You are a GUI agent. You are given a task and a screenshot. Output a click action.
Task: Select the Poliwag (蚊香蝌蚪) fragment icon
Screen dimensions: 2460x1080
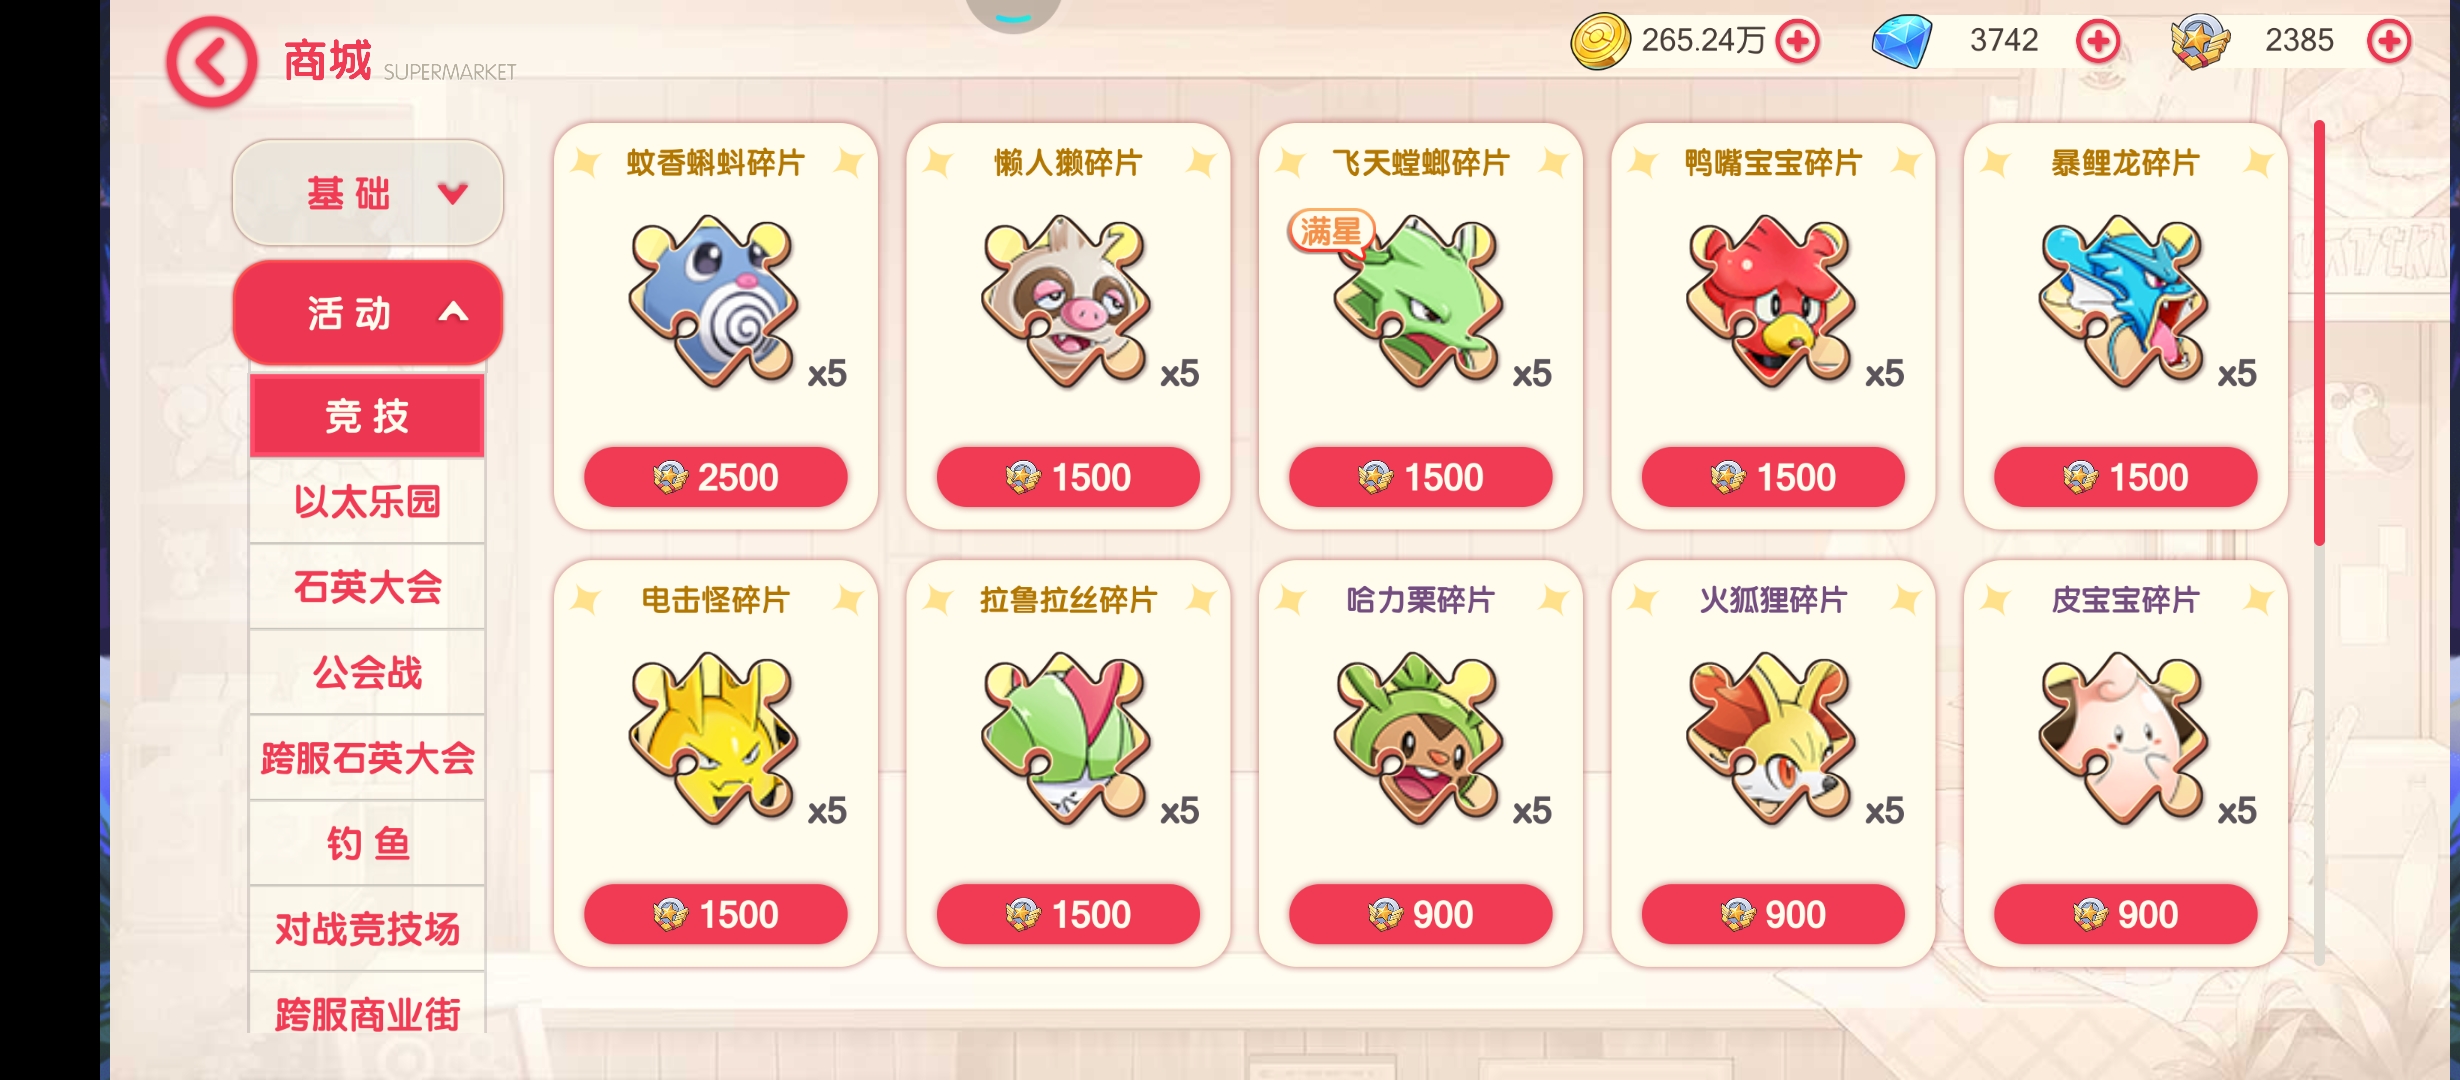click(x=714, y=301)
